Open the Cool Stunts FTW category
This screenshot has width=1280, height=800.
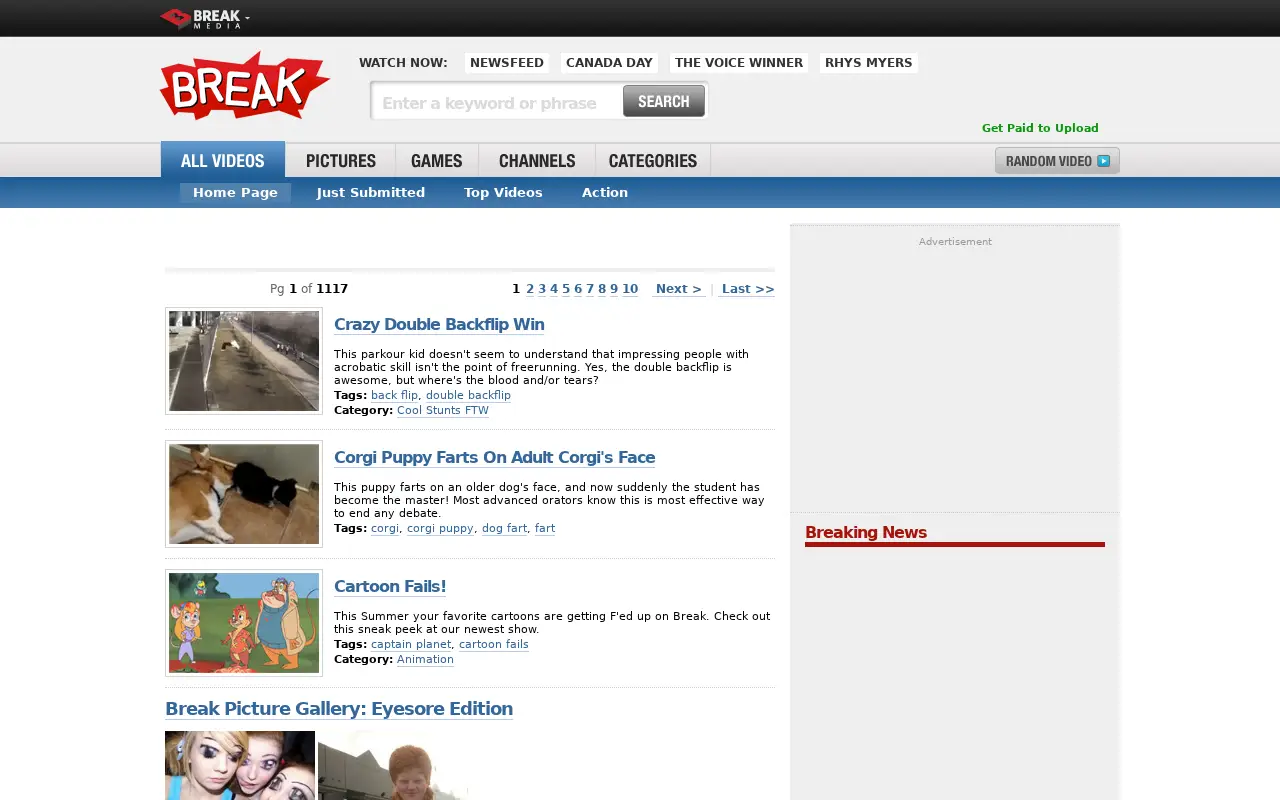(x=443, y=411)
